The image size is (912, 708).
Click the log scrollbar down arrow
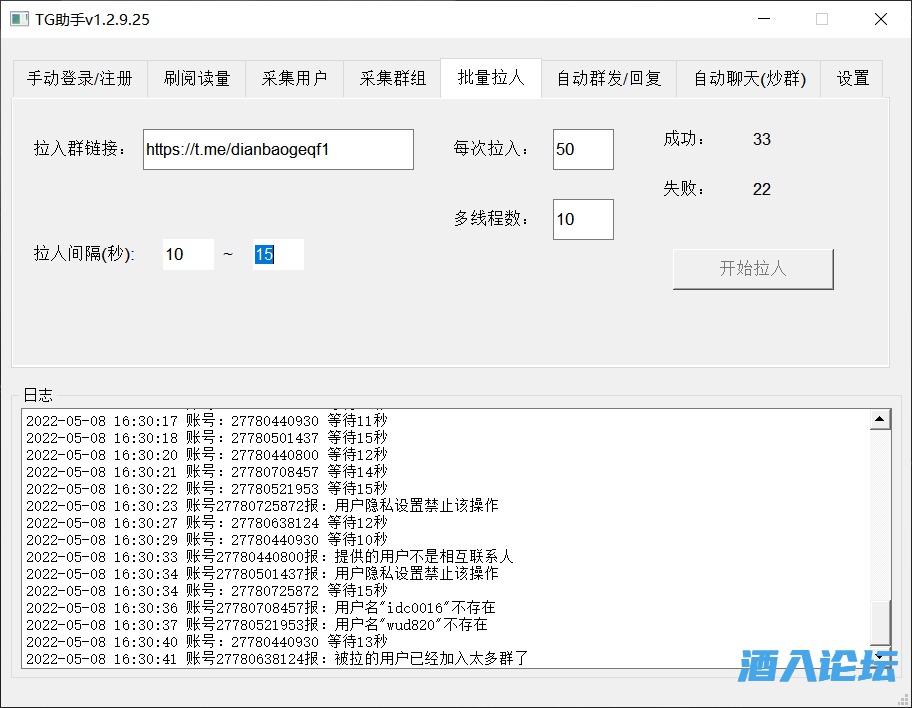[880, 658]
